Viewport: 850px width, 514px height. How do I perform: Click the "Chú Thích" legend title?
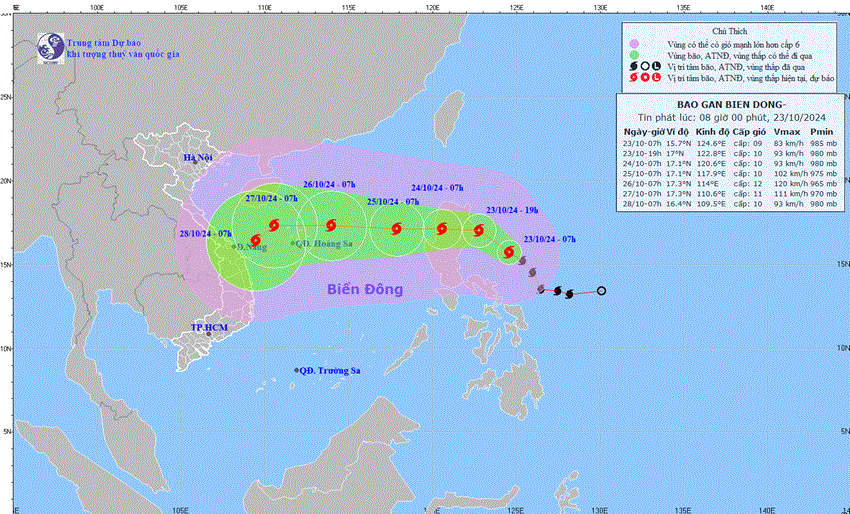point(730,31)
